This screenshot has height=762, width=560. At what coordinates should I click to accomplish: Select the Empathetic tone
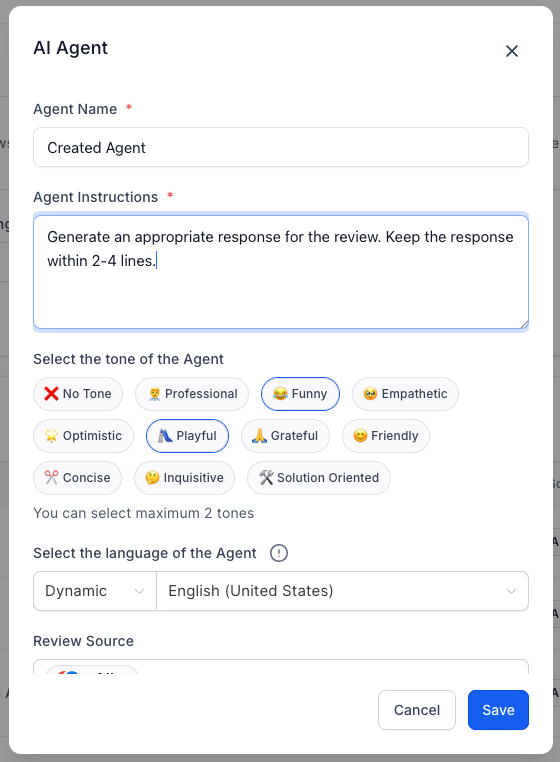pos(405,394)
